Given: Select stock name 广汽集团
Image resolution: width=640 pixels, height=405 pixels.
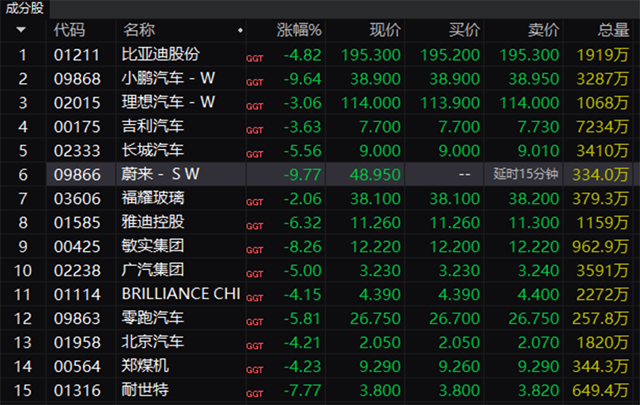Looking at the screenshot, I should 153,270.
